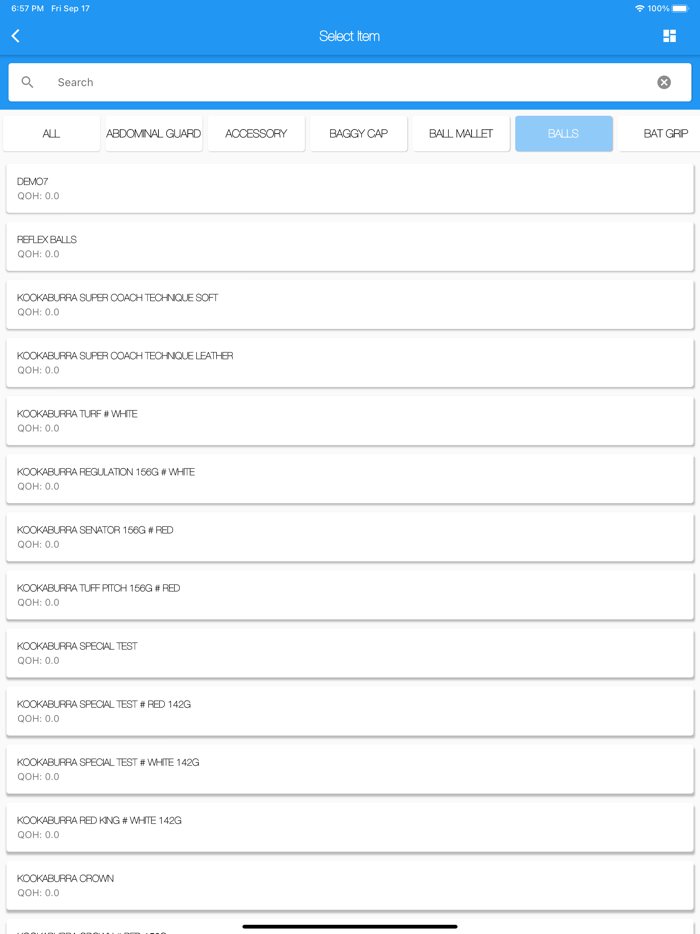700x934 pixels.
Task: Select the ABDOMINAL GUARD category tab
Action: tap(154, 133)
